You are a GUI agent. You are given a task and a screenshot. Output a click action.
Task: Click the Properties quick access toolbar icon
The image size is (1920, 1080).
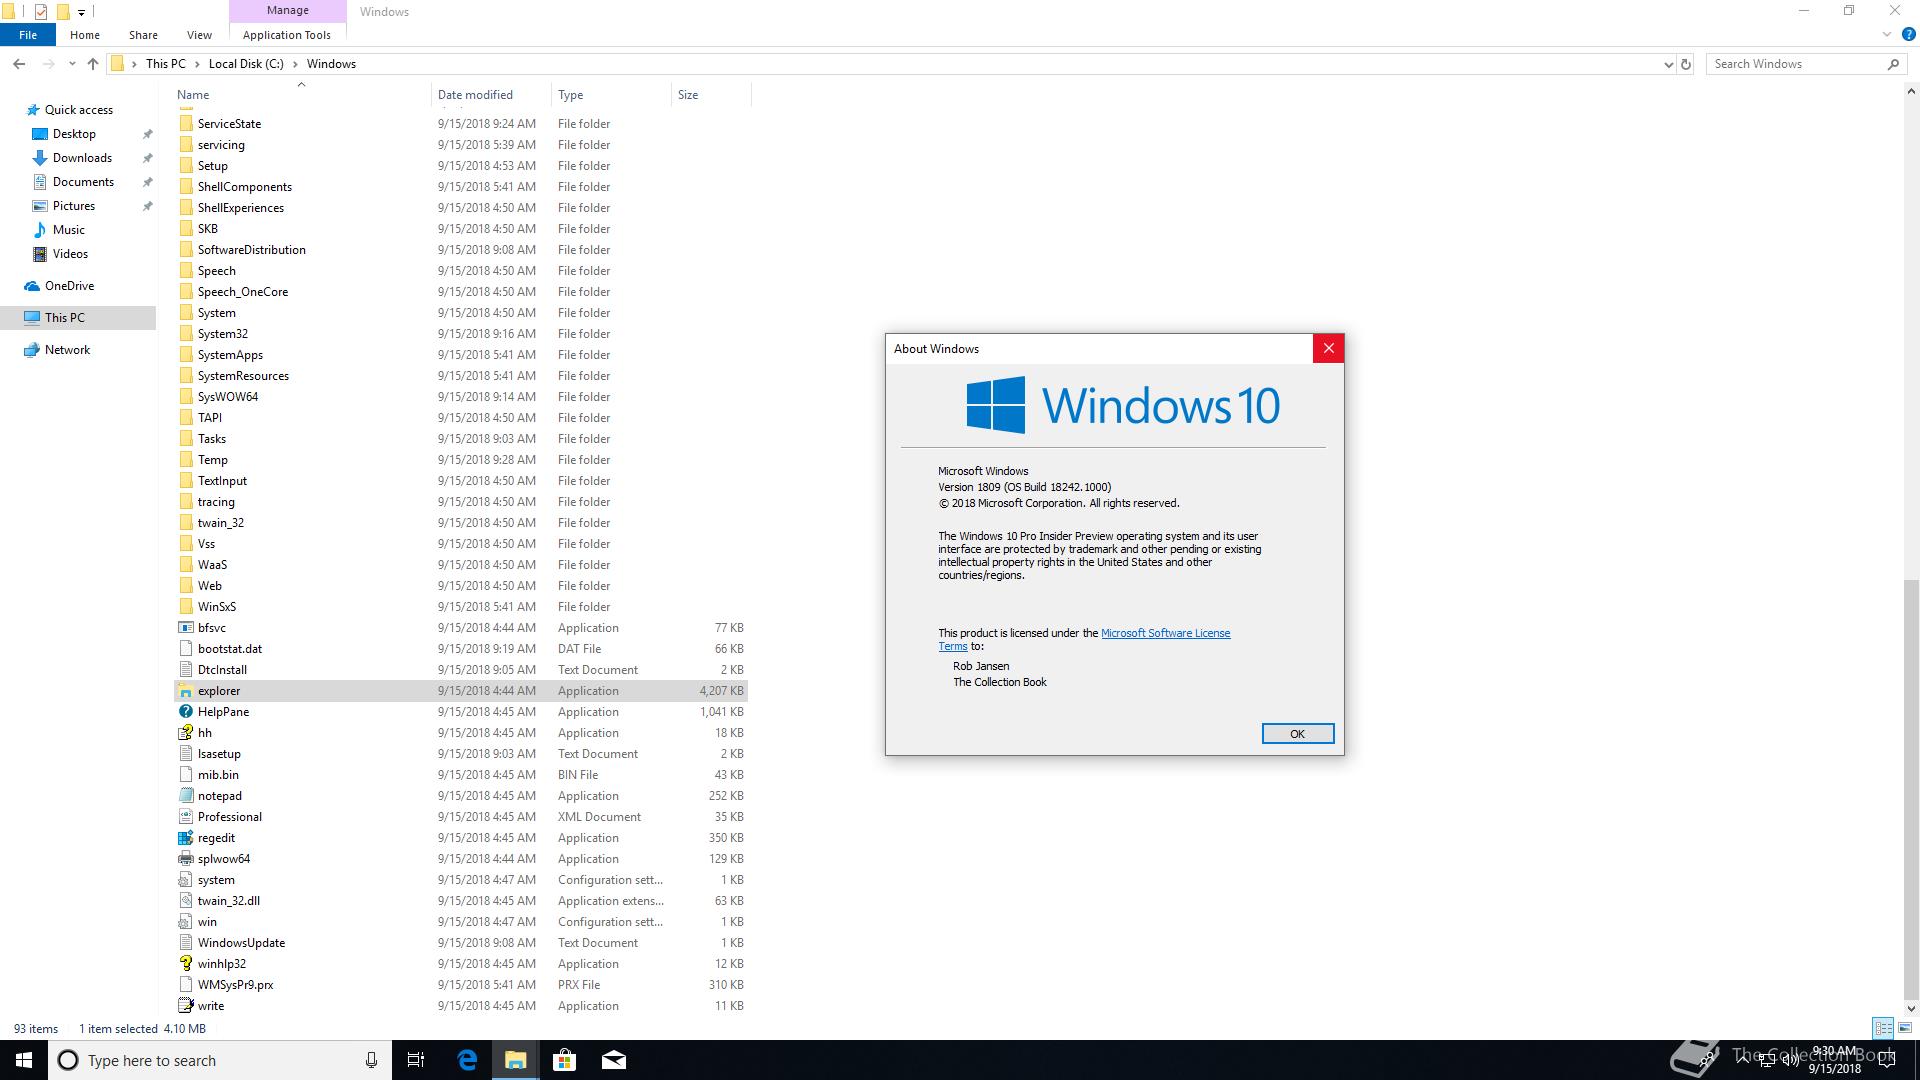tap(40, 12)
